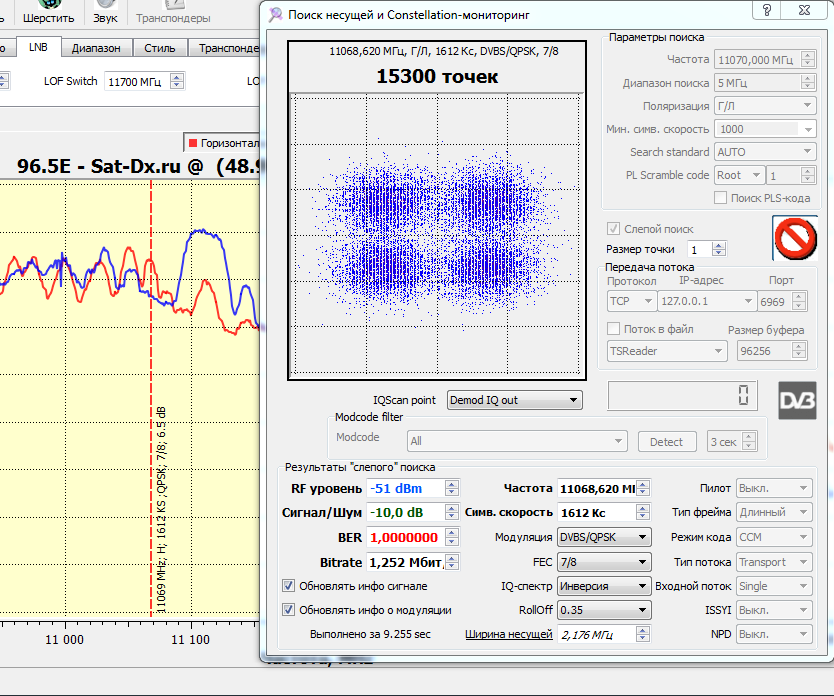This screenshot has width=834, height=696.
Task: Click the Транспондеры toolbar button
Action: click(x=173, y=13)
